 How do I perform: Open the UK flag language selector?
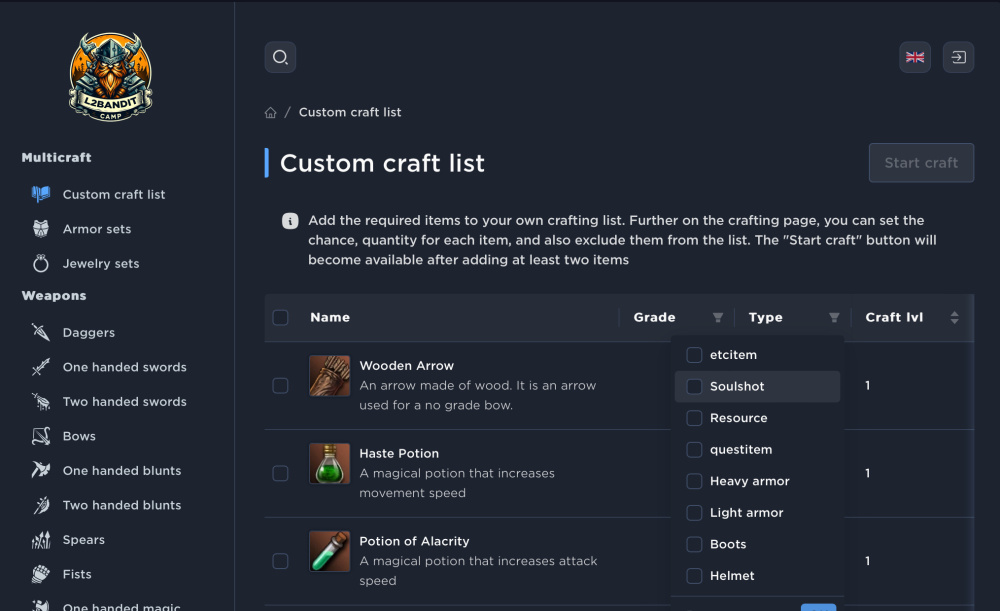point(915,57)
